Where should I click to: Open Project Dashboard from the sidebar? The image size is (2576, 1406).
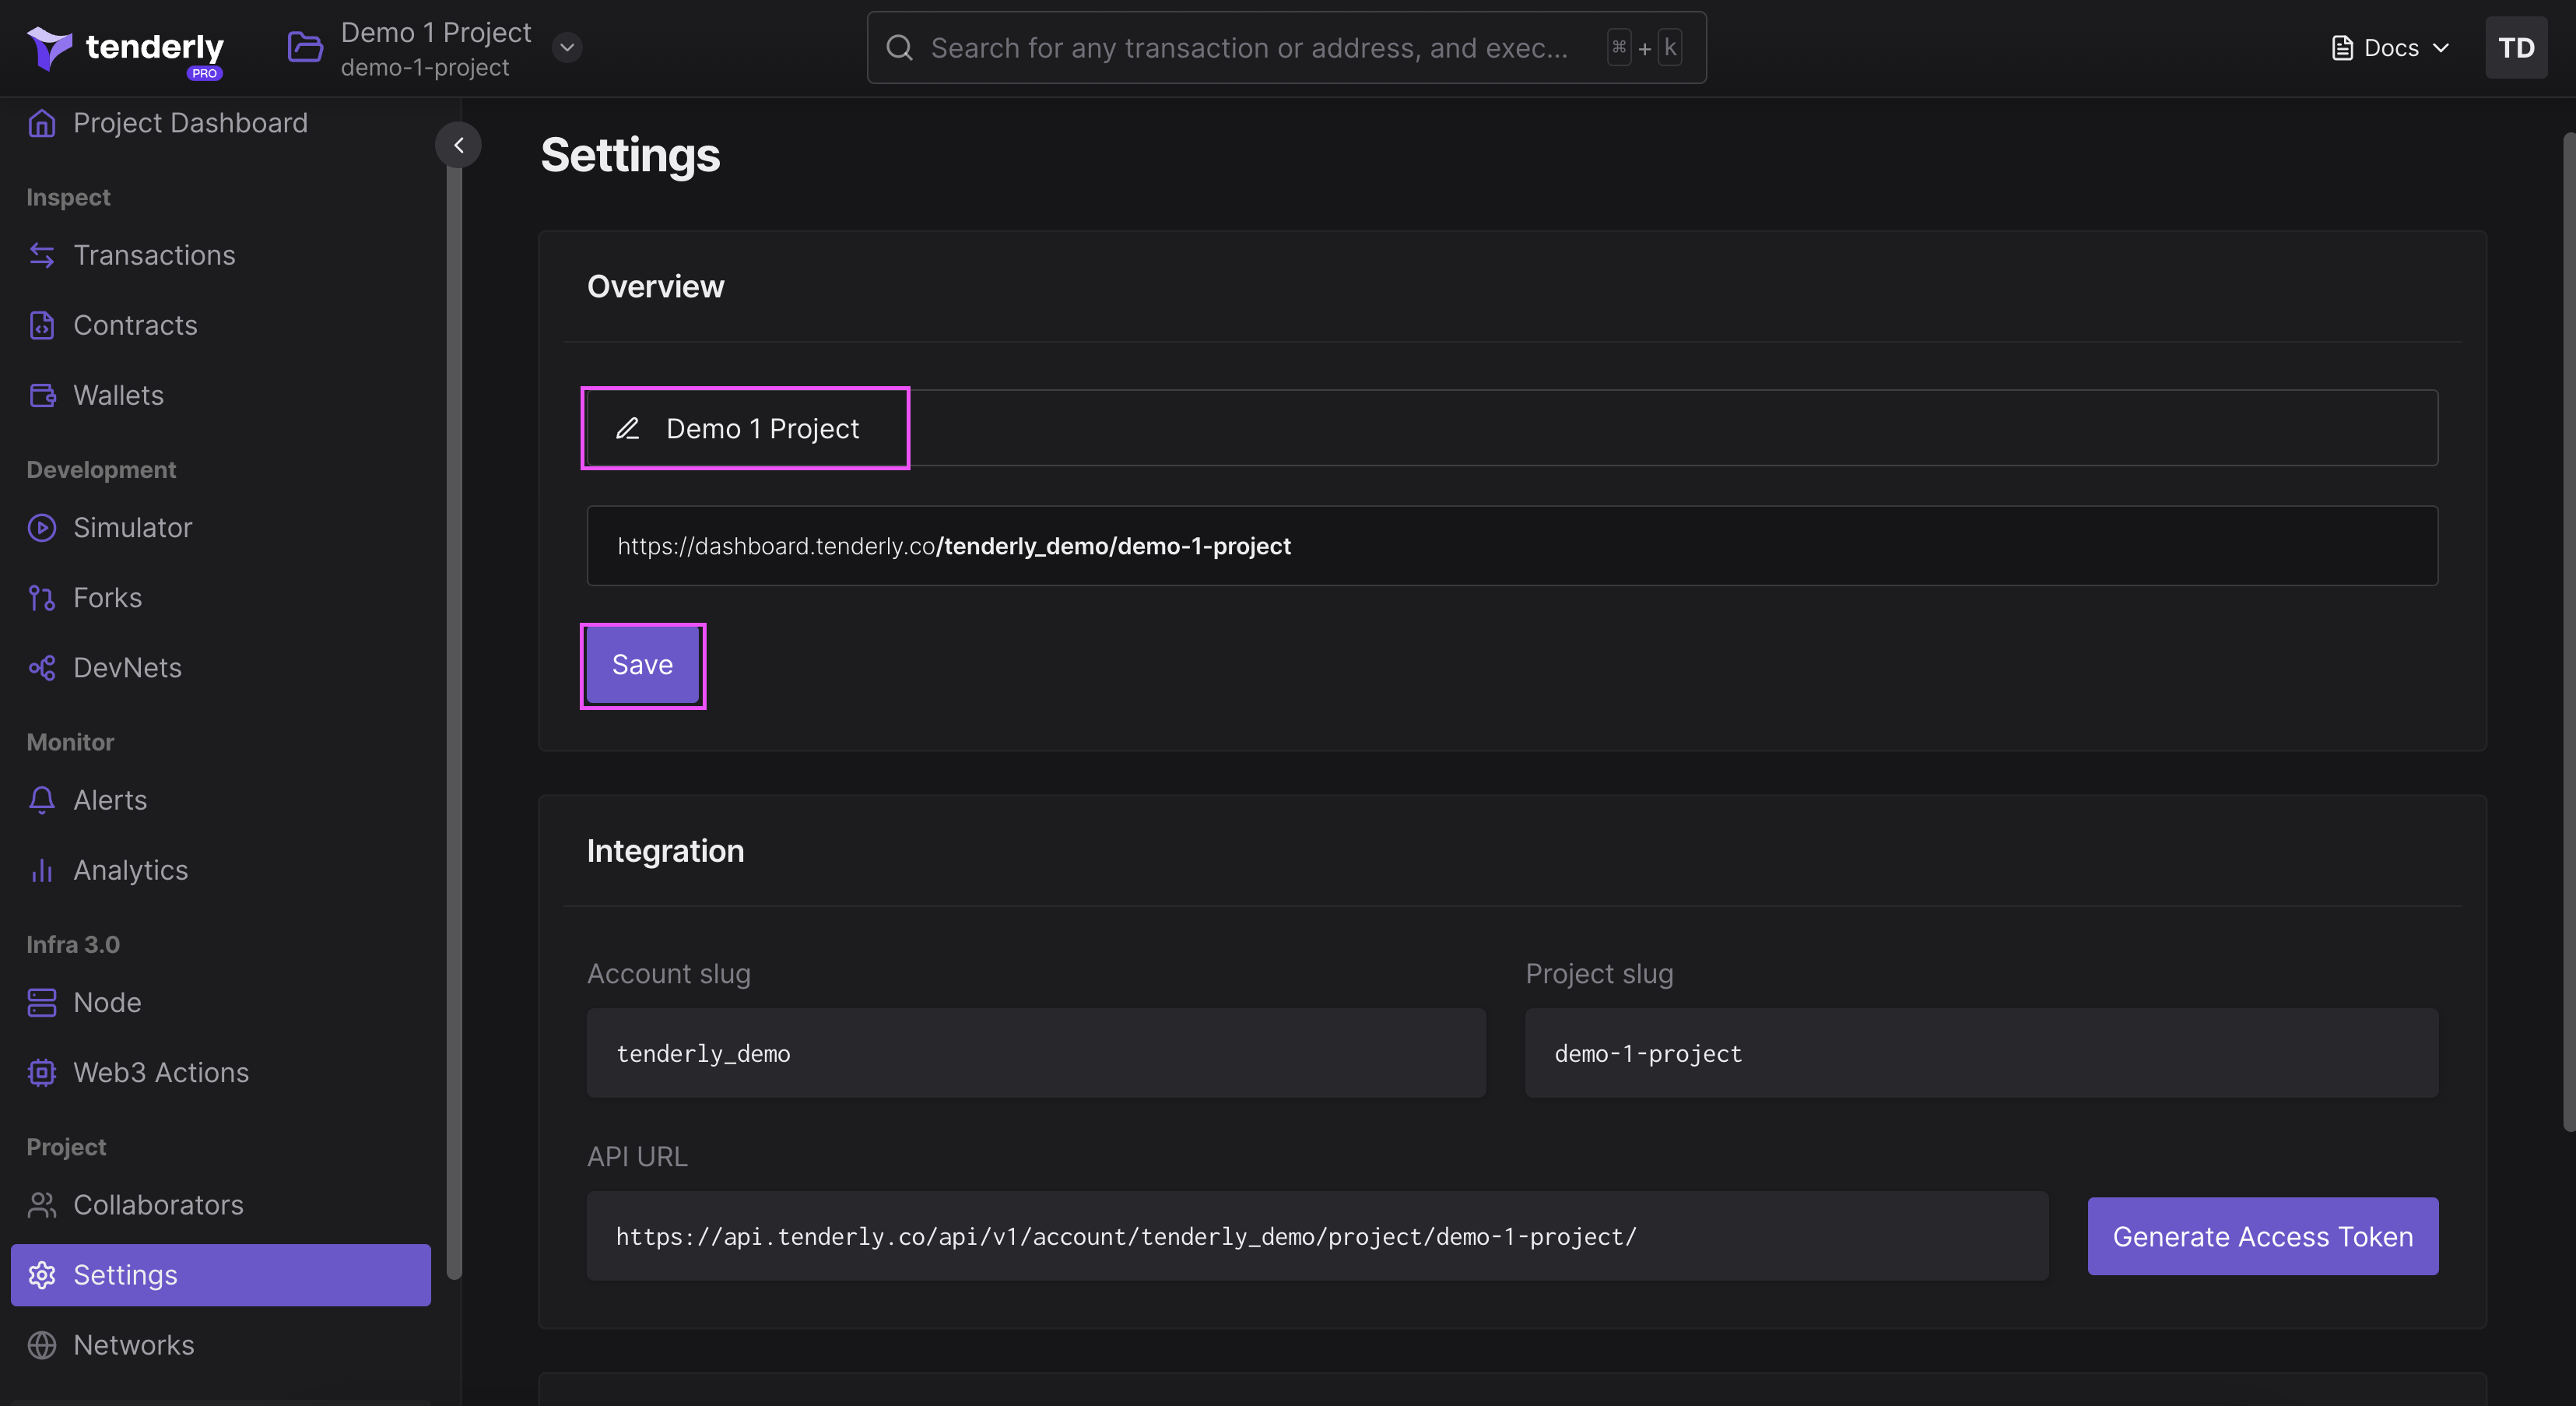click(x=190, y=123)
